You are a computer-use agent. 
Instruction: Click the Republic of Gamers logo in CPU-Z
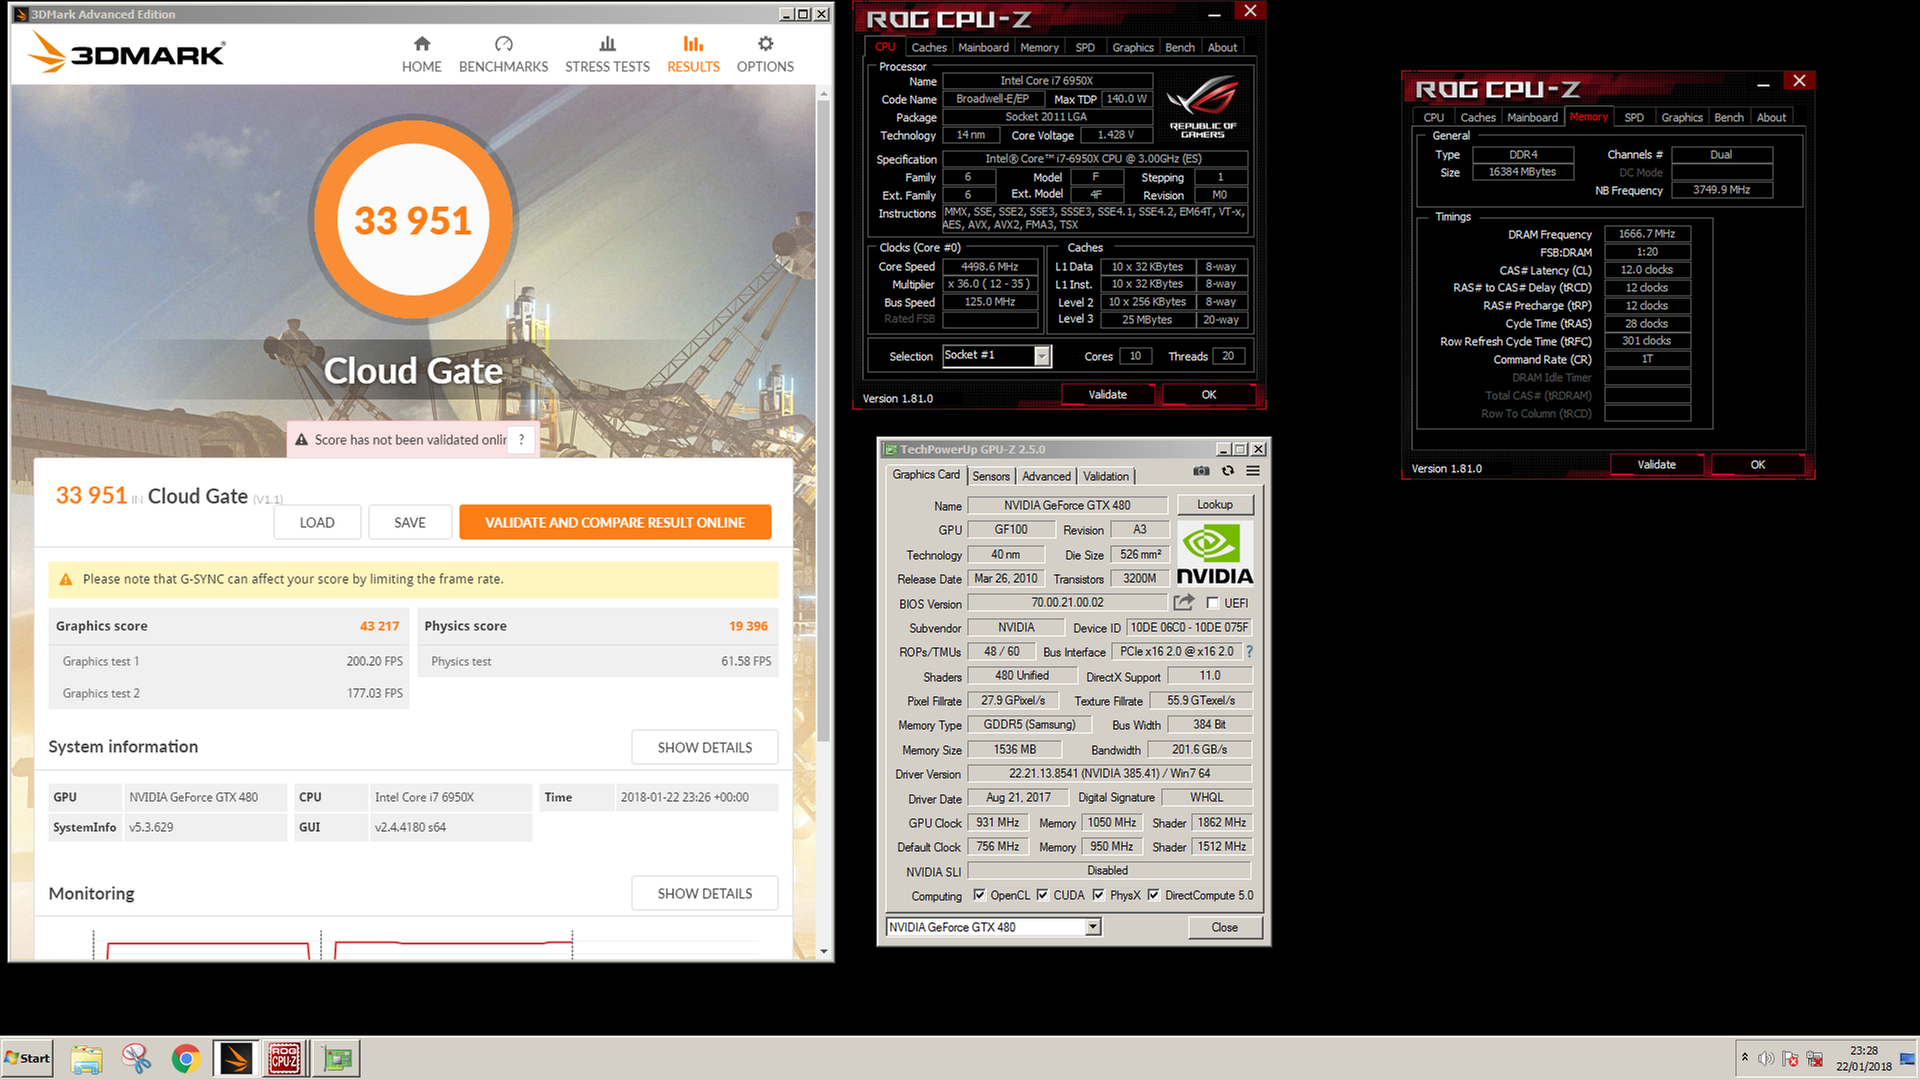1203,106
